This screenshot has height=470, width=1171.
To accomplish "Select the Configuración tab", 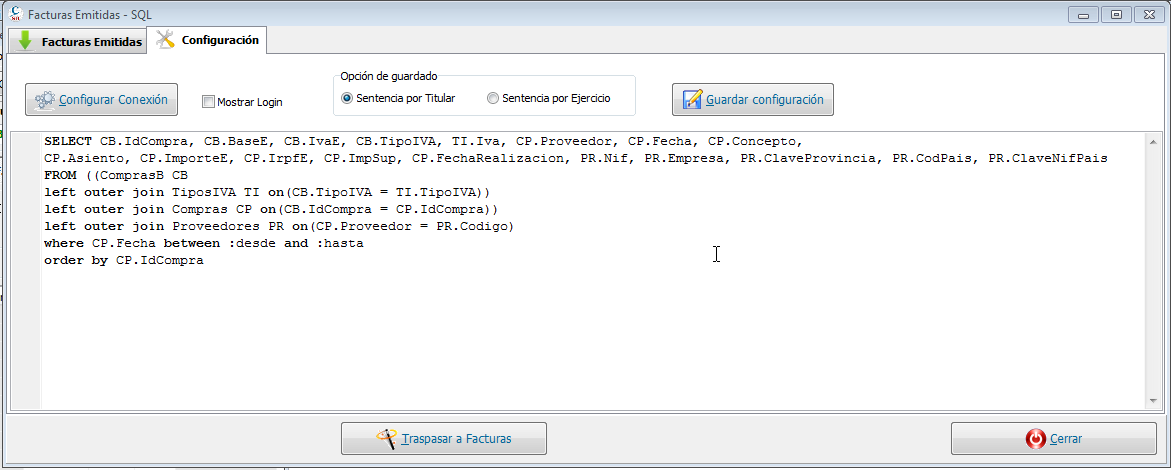I will tap(206, 40).
